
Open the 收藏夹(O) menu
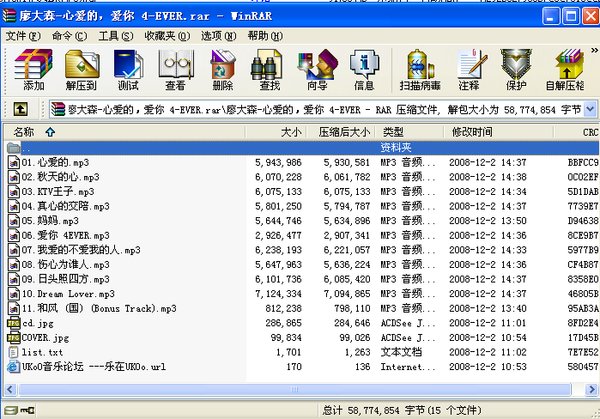tap(167, 36)
